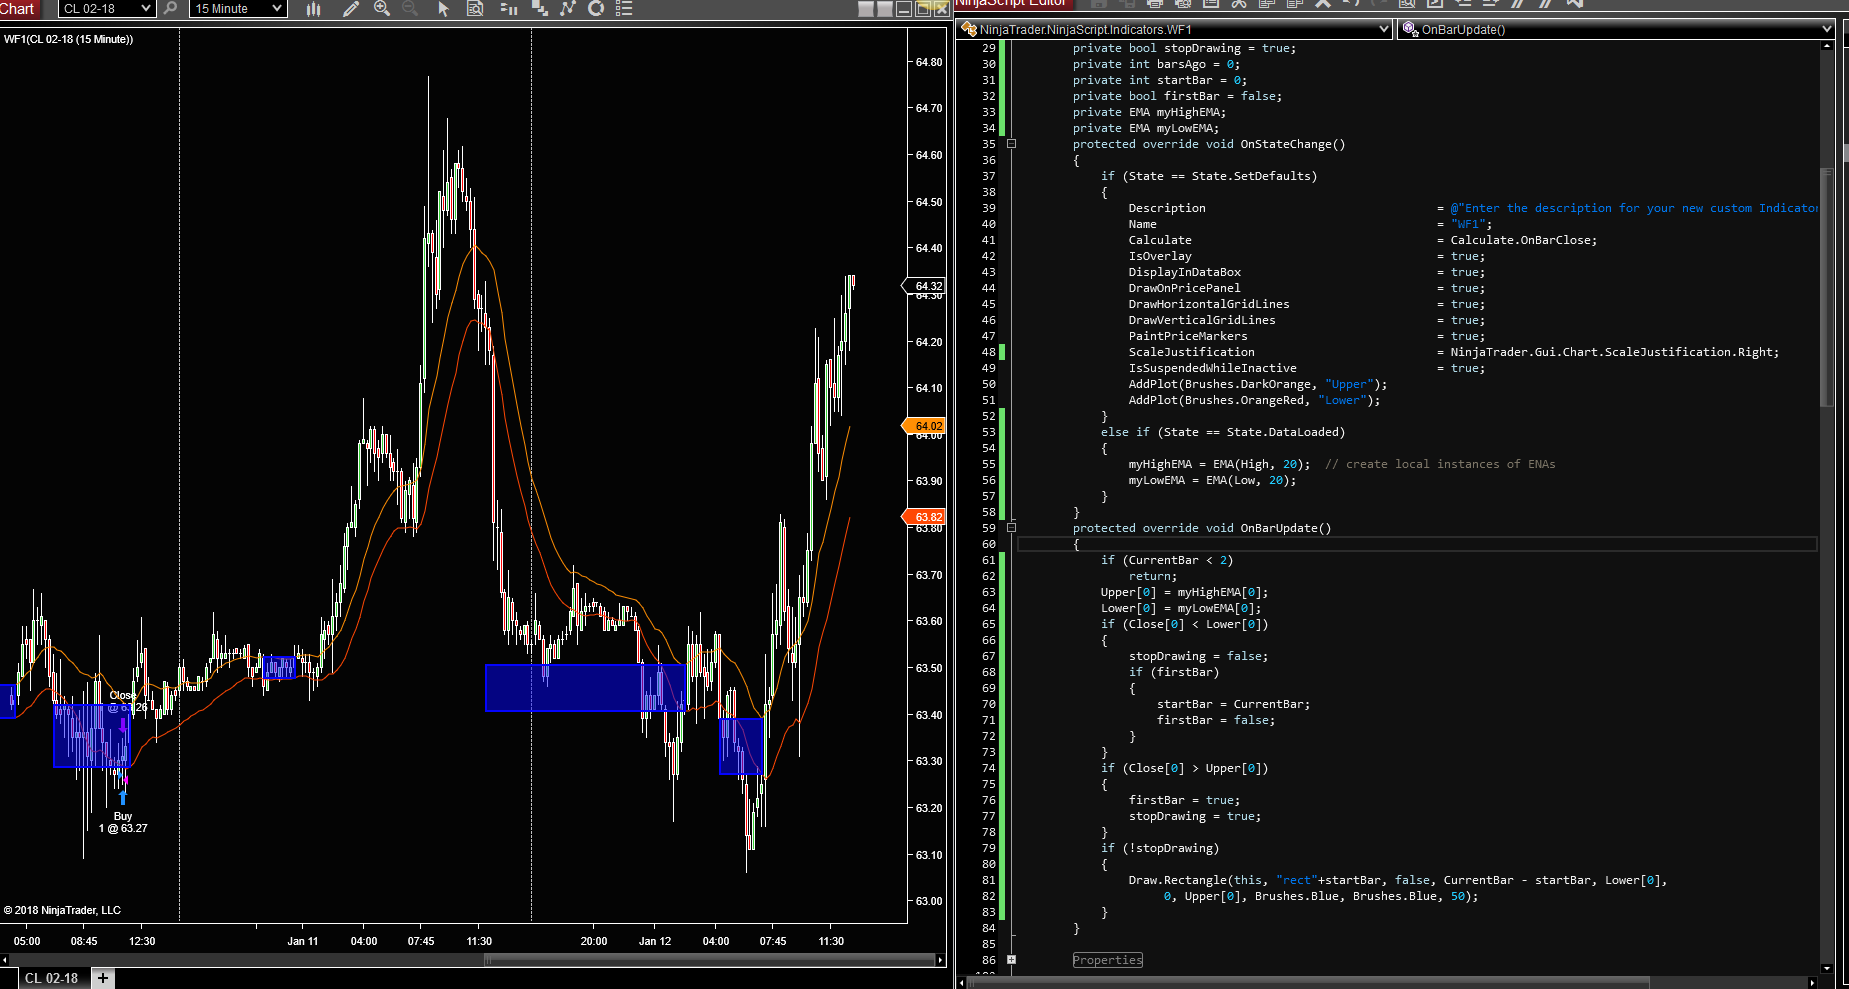Select the cursor pointer tool icon
Image resolution: width=1849 pixels, height=989 pixels.
coord(444,9)
